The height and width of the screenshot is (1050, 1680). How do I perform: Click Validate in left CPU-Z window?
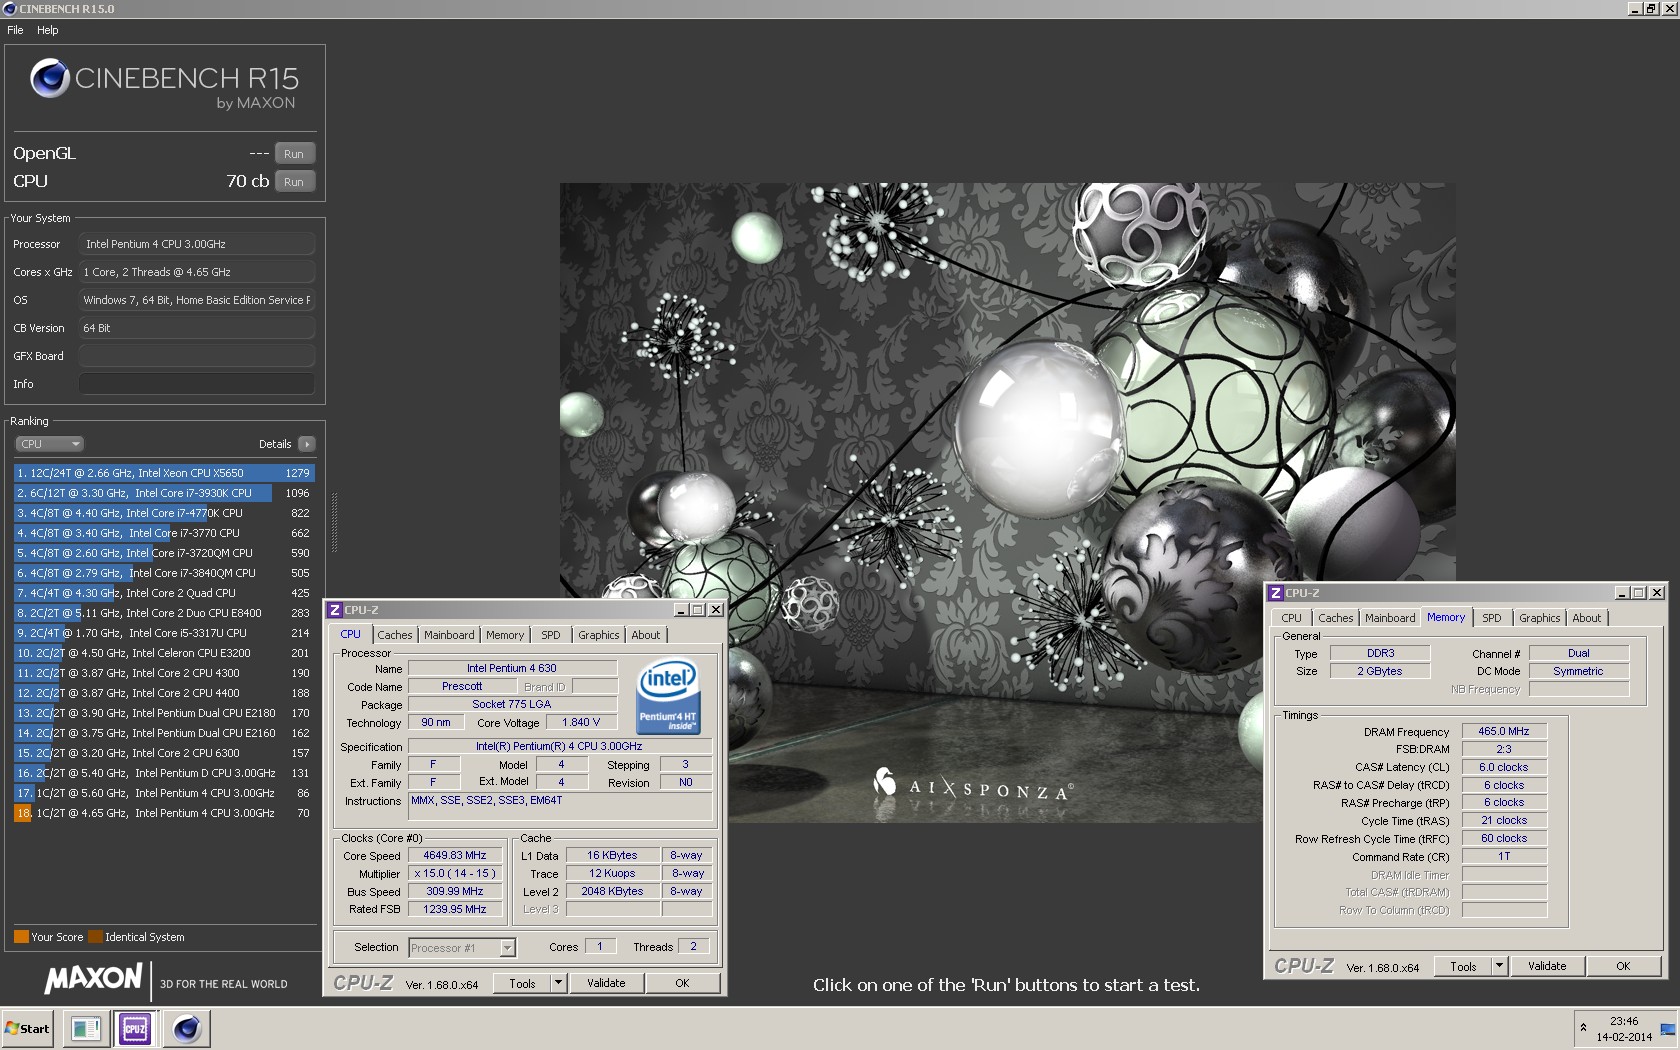606,983
